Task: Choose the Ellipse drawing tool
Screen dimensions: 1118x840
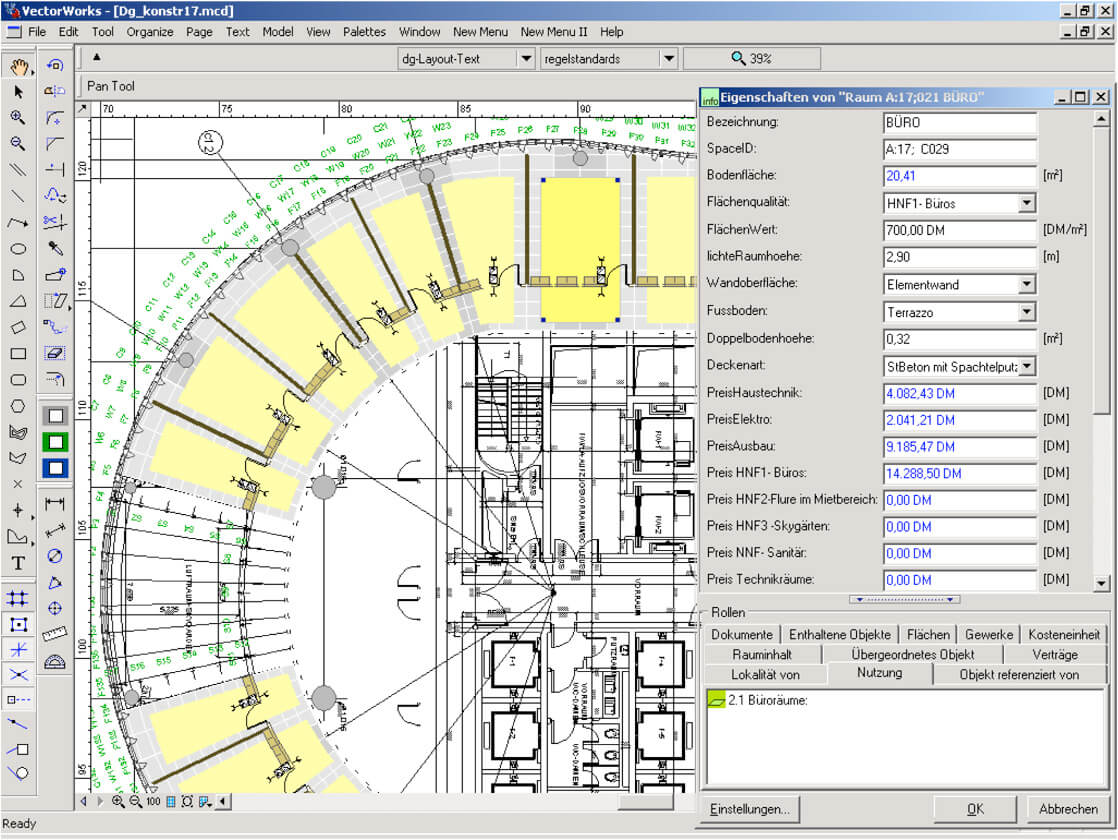Action: 18,249
